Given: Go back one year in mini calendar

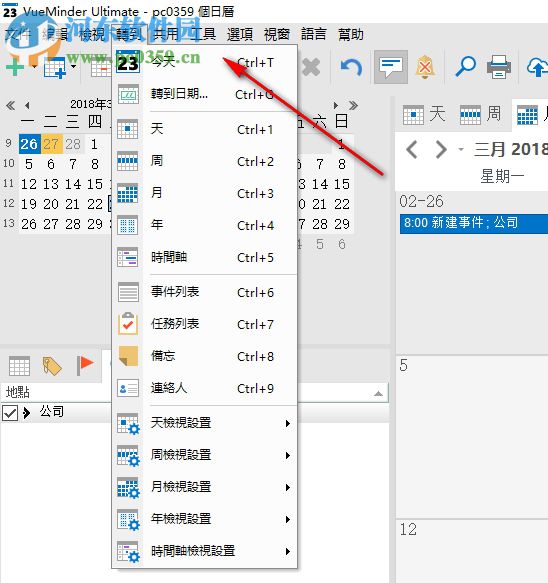Looking at the screenshot, I should [10, 106].
